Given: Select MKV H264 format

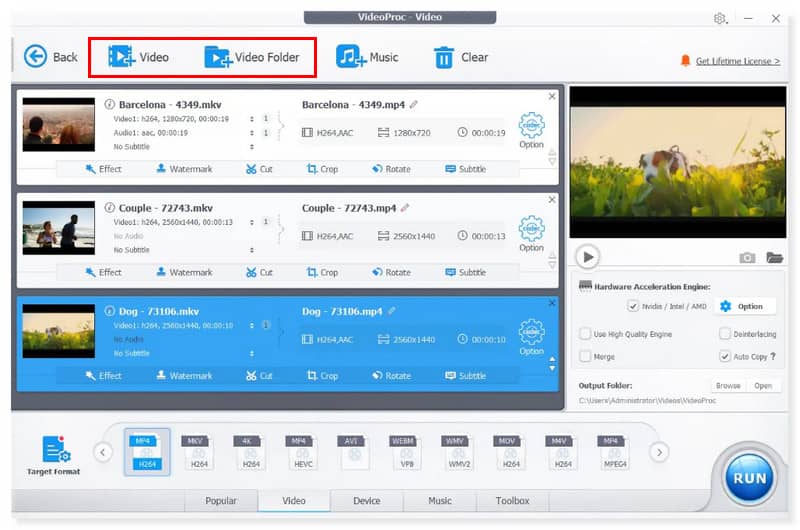Looking at the screenshot, I should pos(198,452).
